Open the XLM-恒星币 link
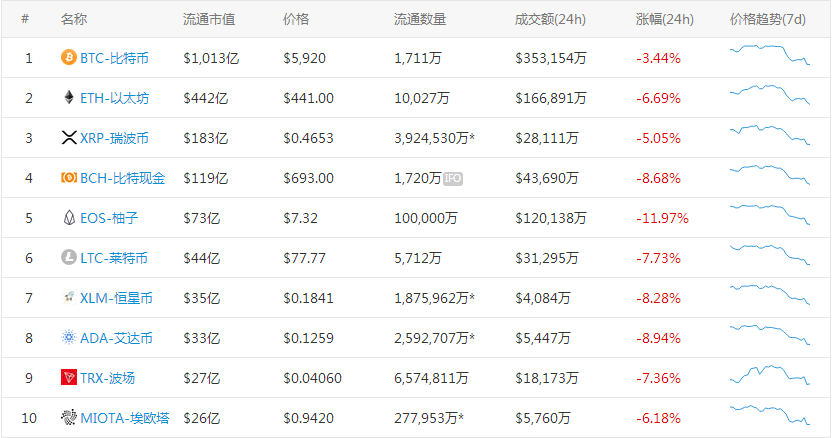833x438 pixels. [116, 298]
